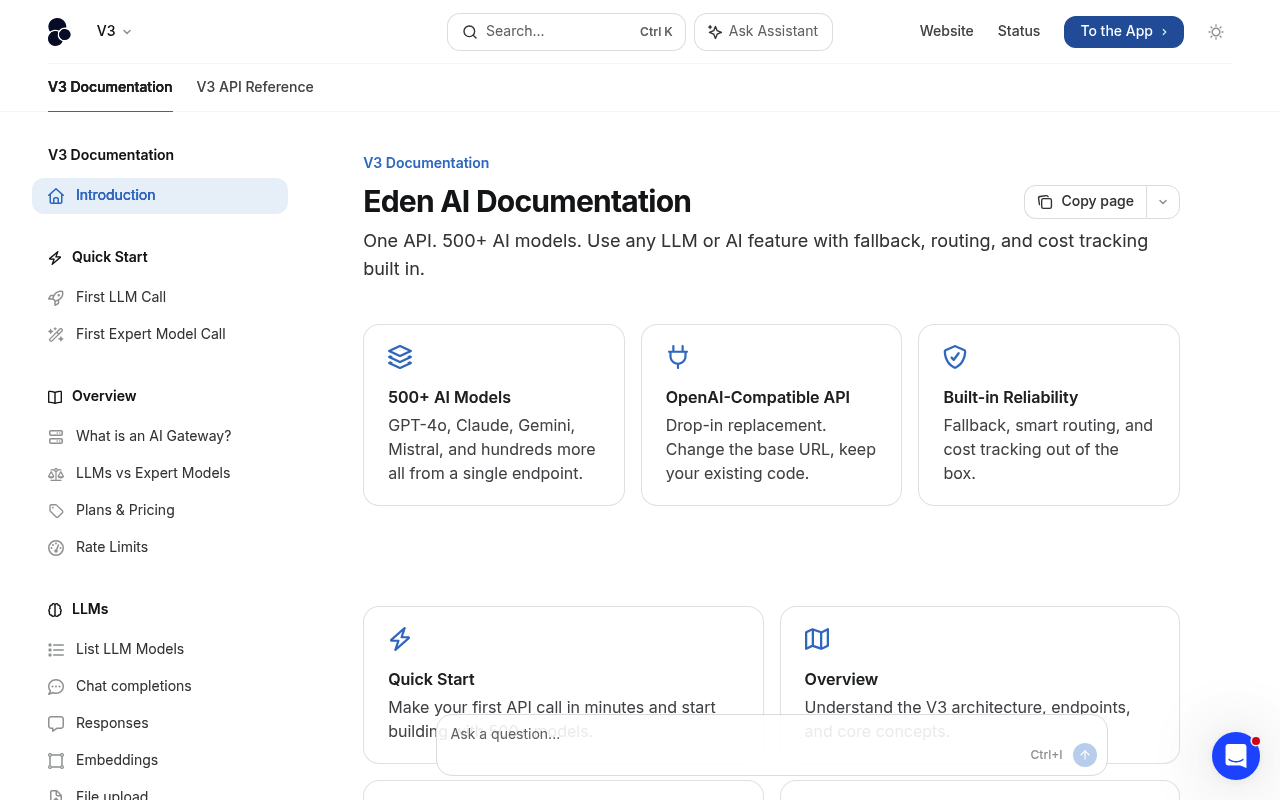Open LLMs vs Expert Models page

[153, 473]
